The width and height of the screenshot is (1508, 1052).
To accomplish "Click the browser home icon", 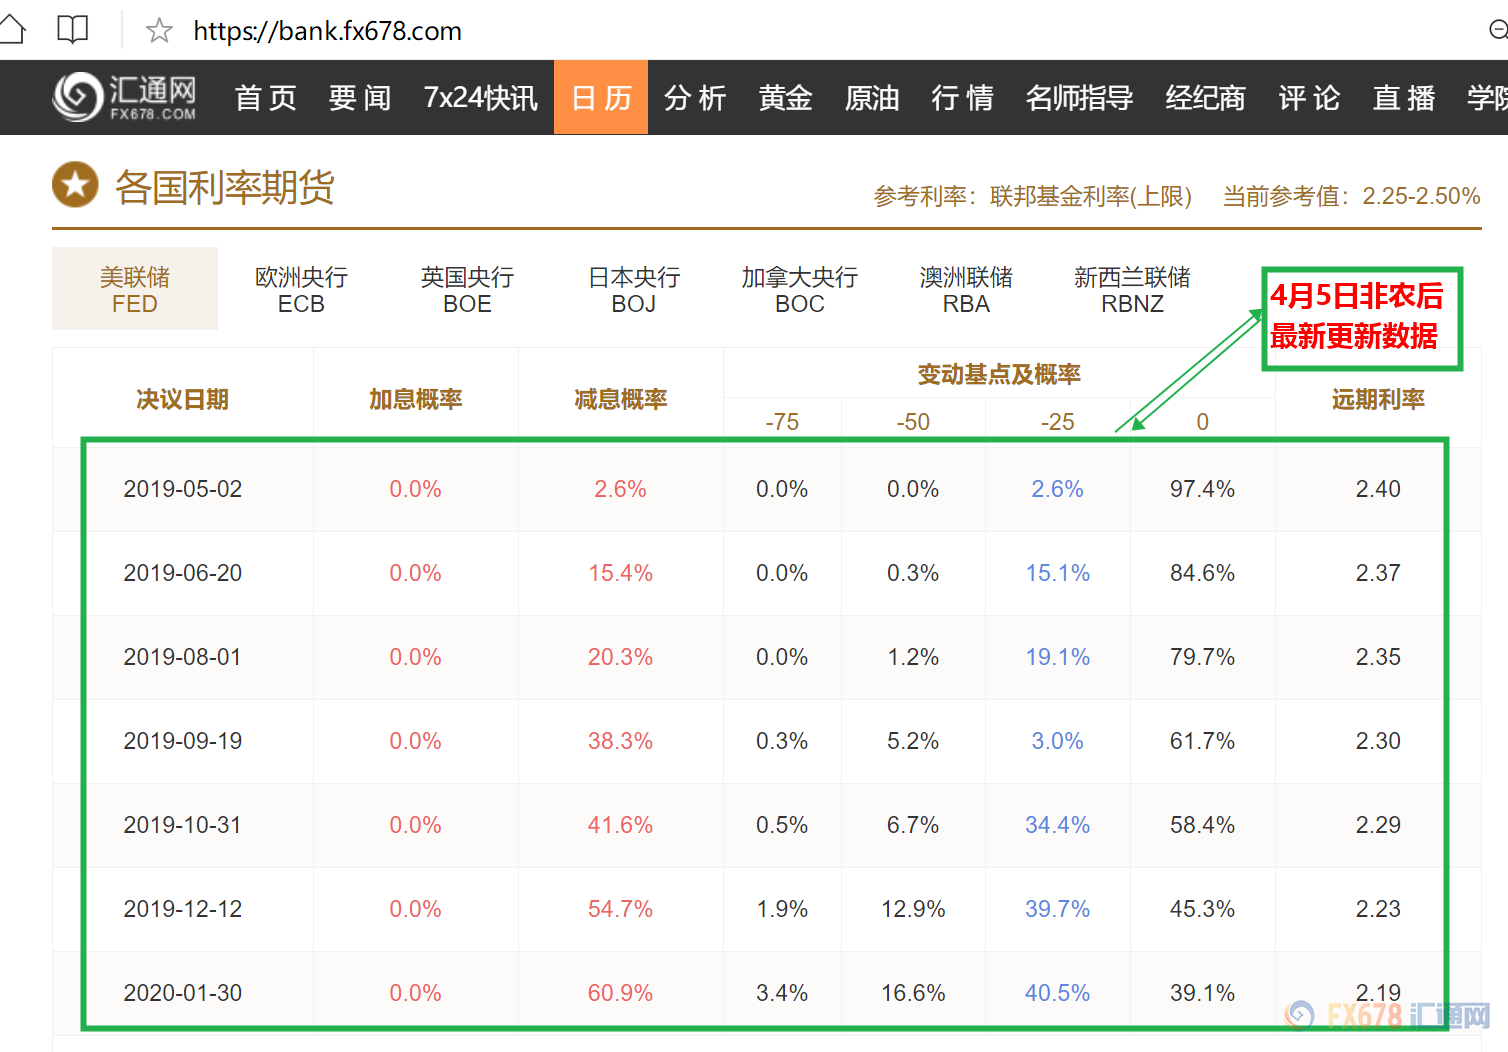I will point(13,29).
